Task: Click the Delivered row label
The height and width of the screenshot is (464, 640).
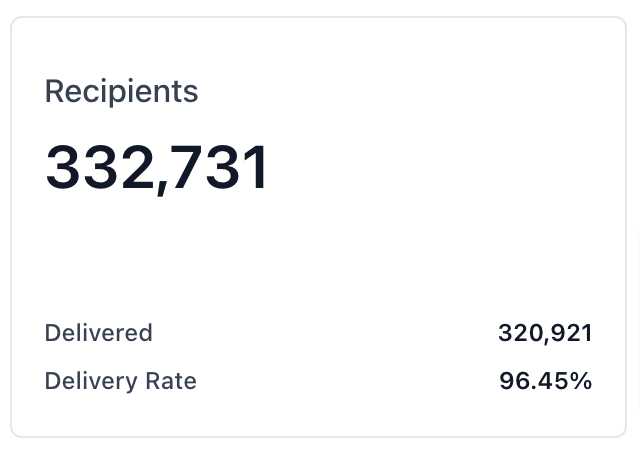Action: 98,333
